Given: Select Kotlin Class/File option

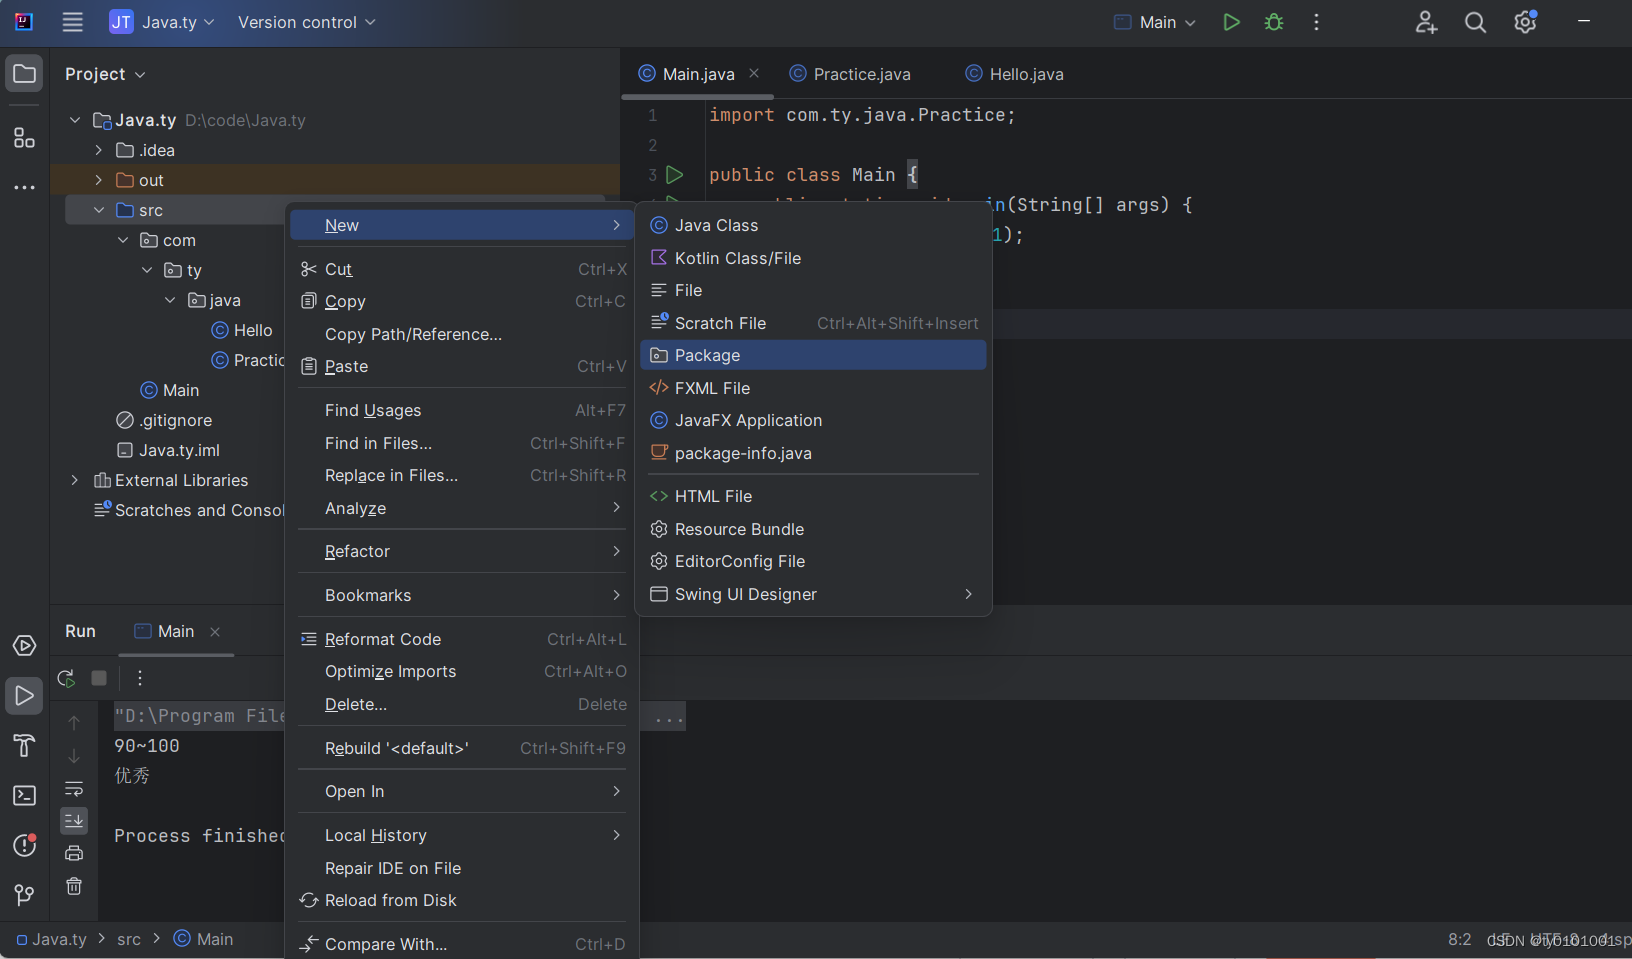Looking at the screenshot, I should (813, 258).
